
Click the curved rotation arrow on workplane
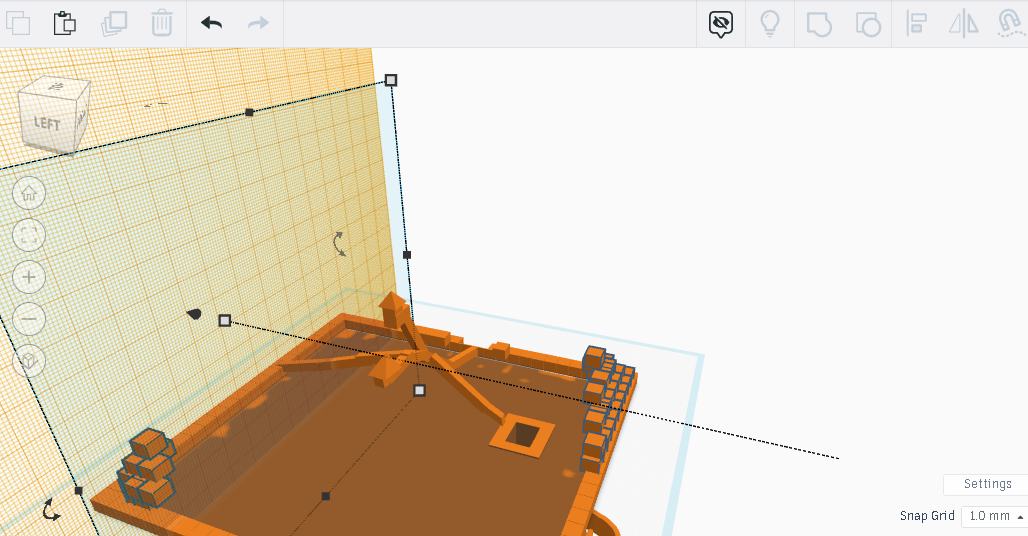click(x=339, y=244)
